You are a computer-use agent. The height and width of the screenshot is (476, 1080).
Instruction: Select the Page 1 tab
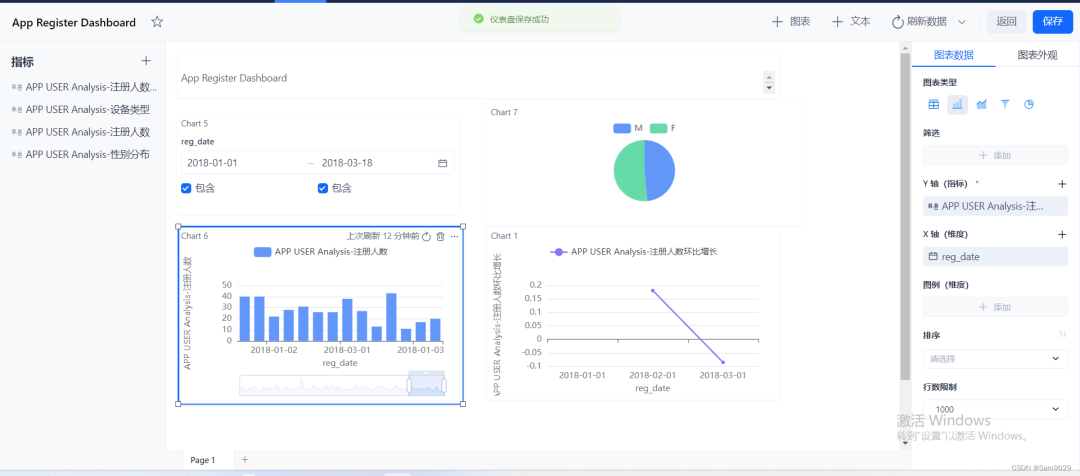pyautogui.click(x=202, y=459)
